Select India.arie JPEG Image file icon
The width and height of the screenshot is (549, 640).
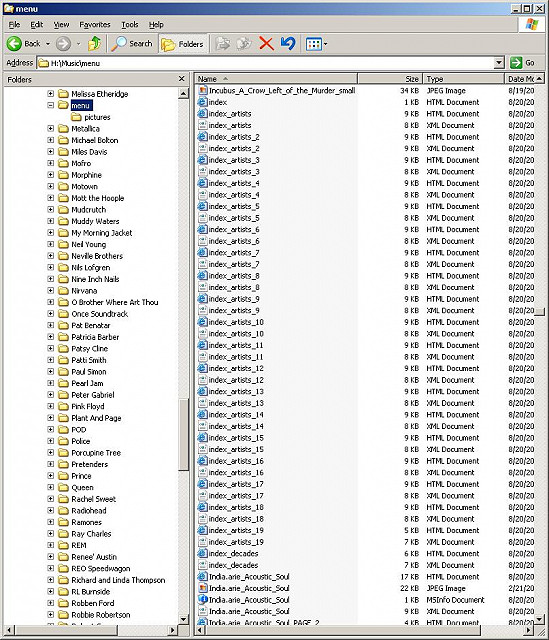coord(202,588)
